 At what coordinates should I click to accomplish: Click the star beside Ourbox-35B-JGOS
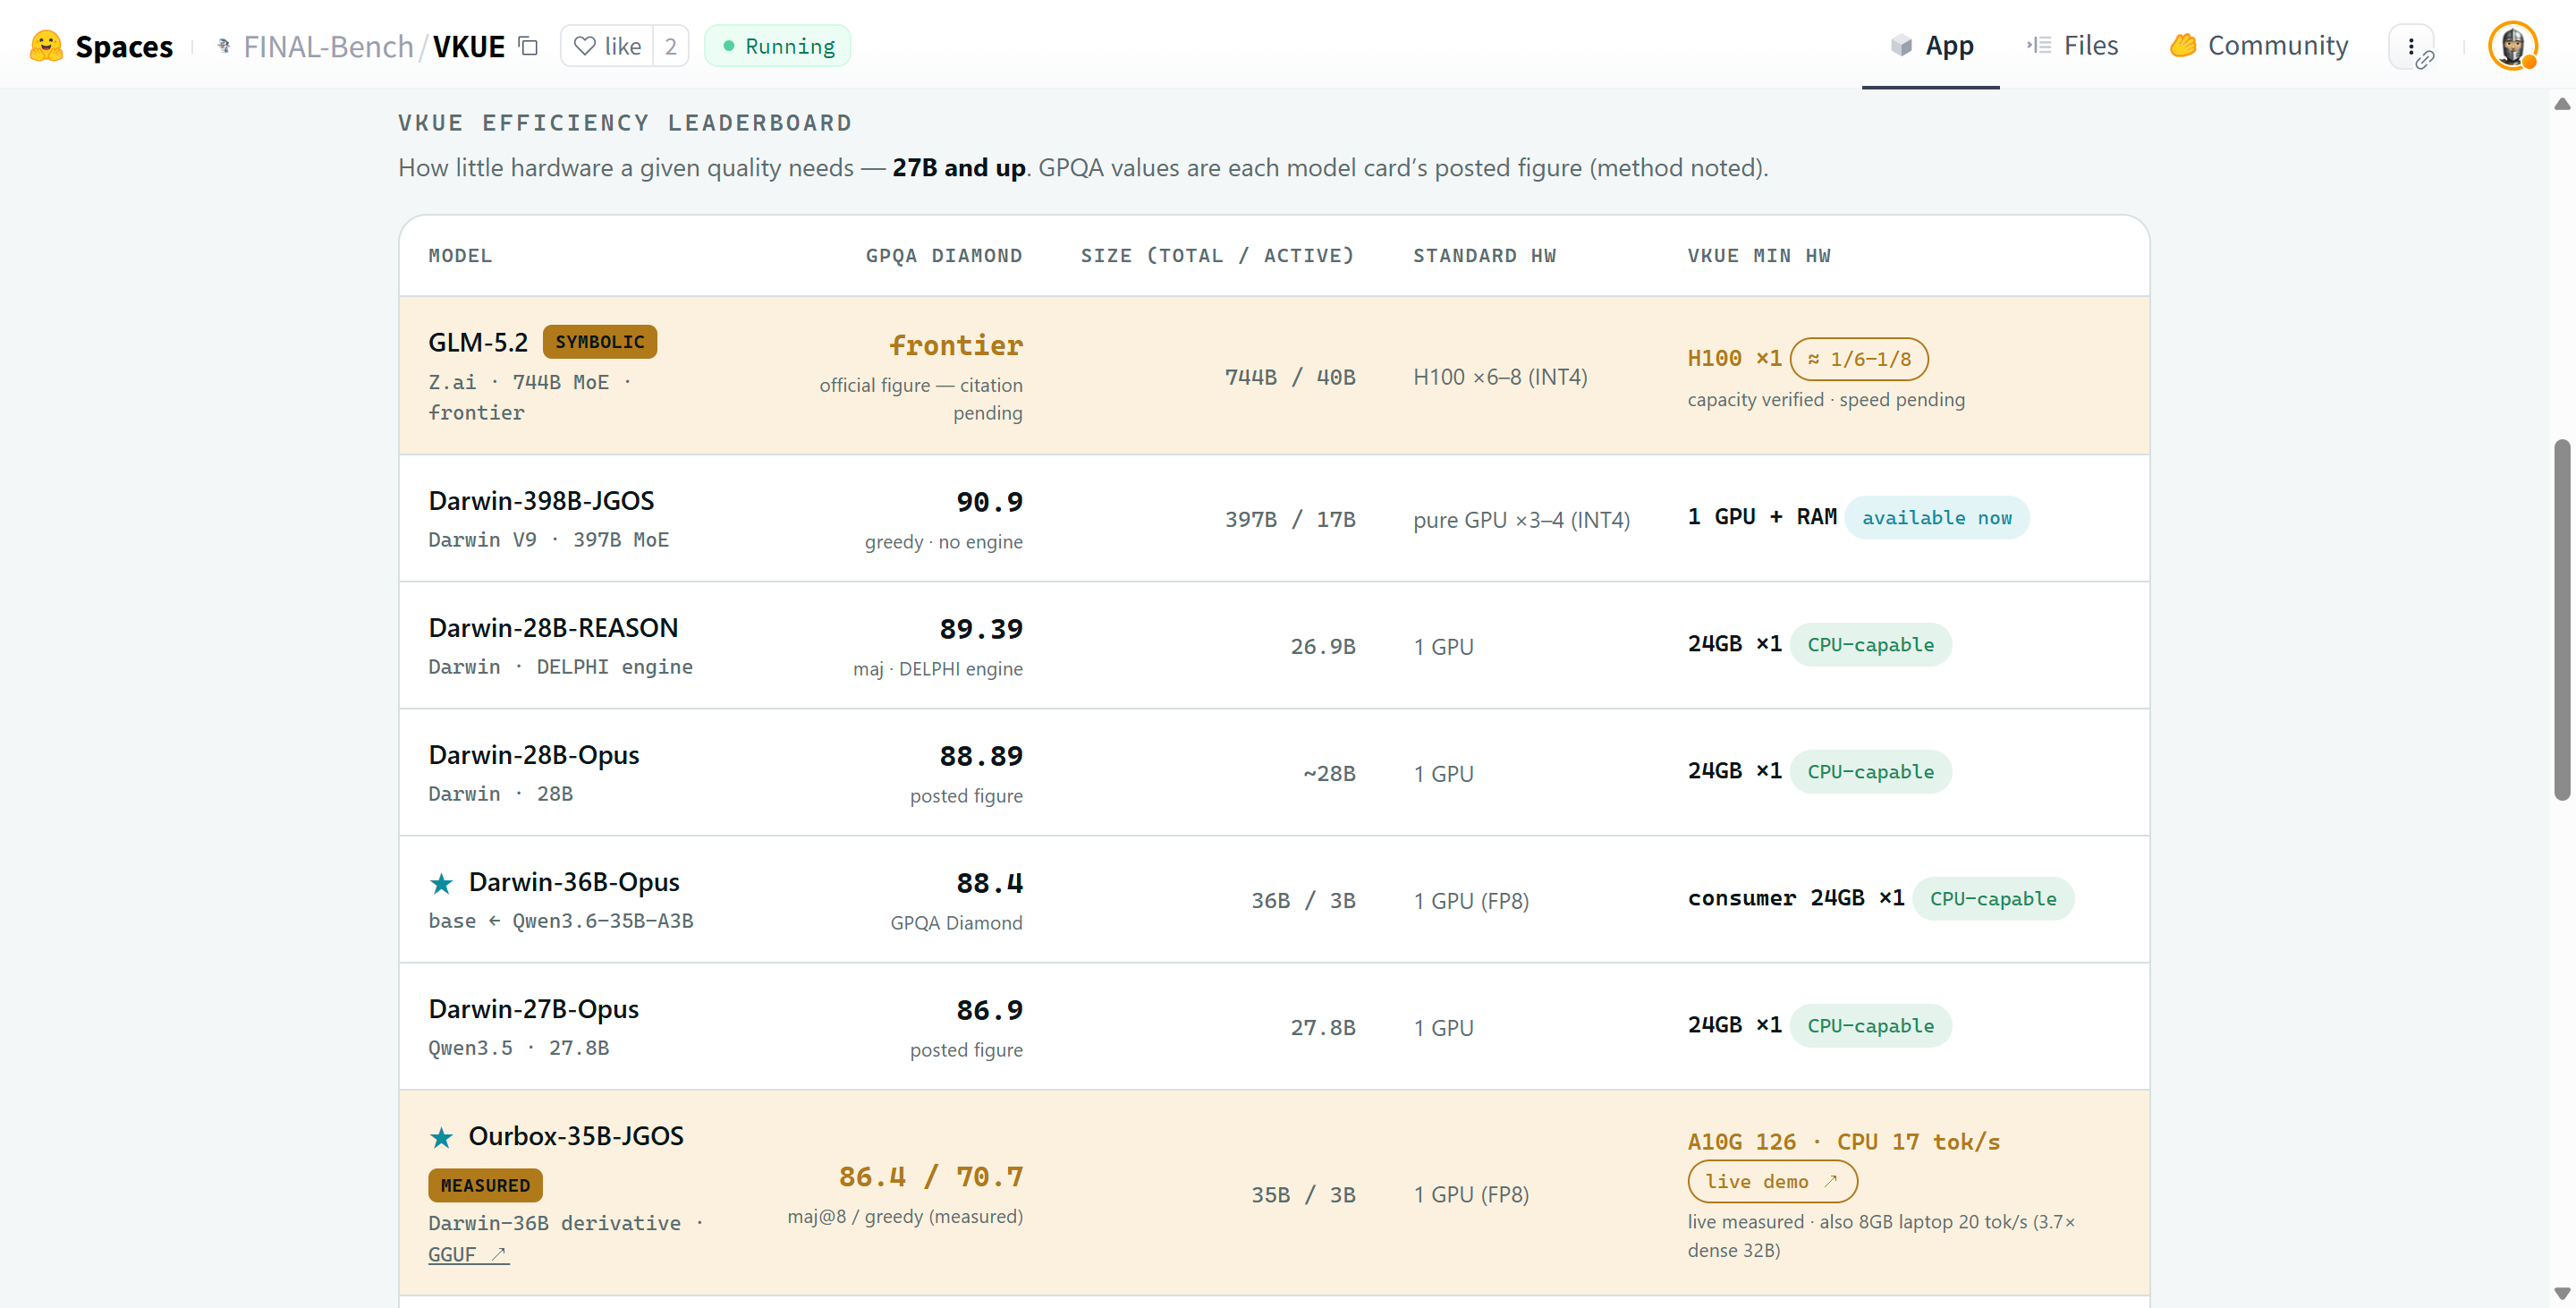(441, 1137)
